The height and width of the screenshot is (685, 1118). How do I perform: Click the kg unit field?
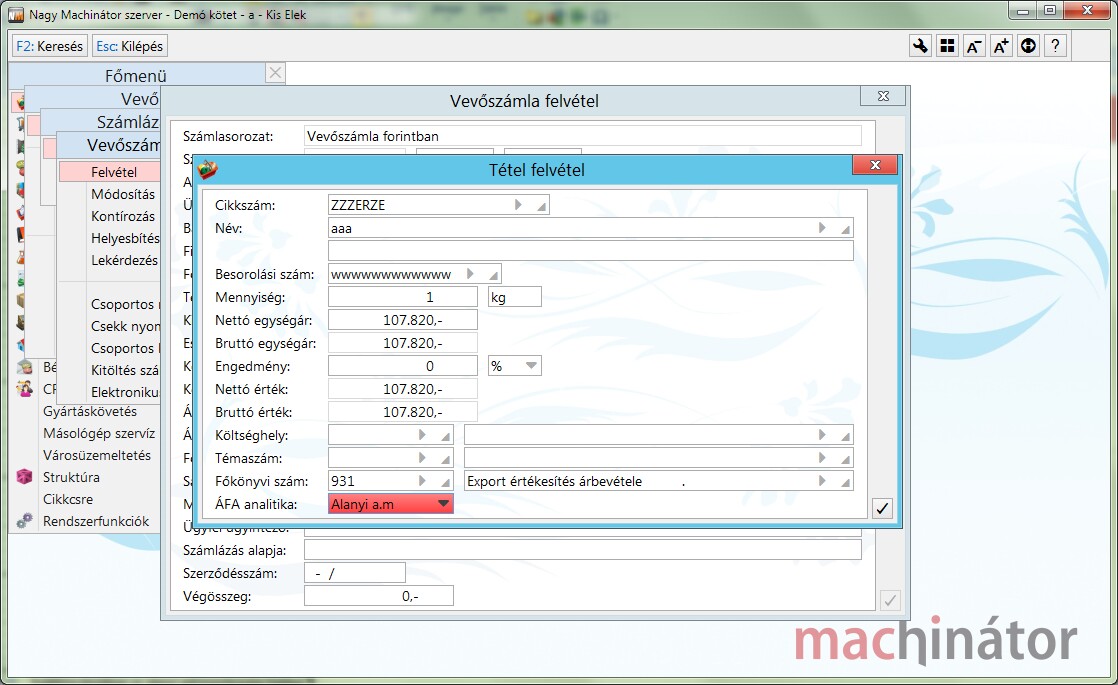tap(515, 297)
